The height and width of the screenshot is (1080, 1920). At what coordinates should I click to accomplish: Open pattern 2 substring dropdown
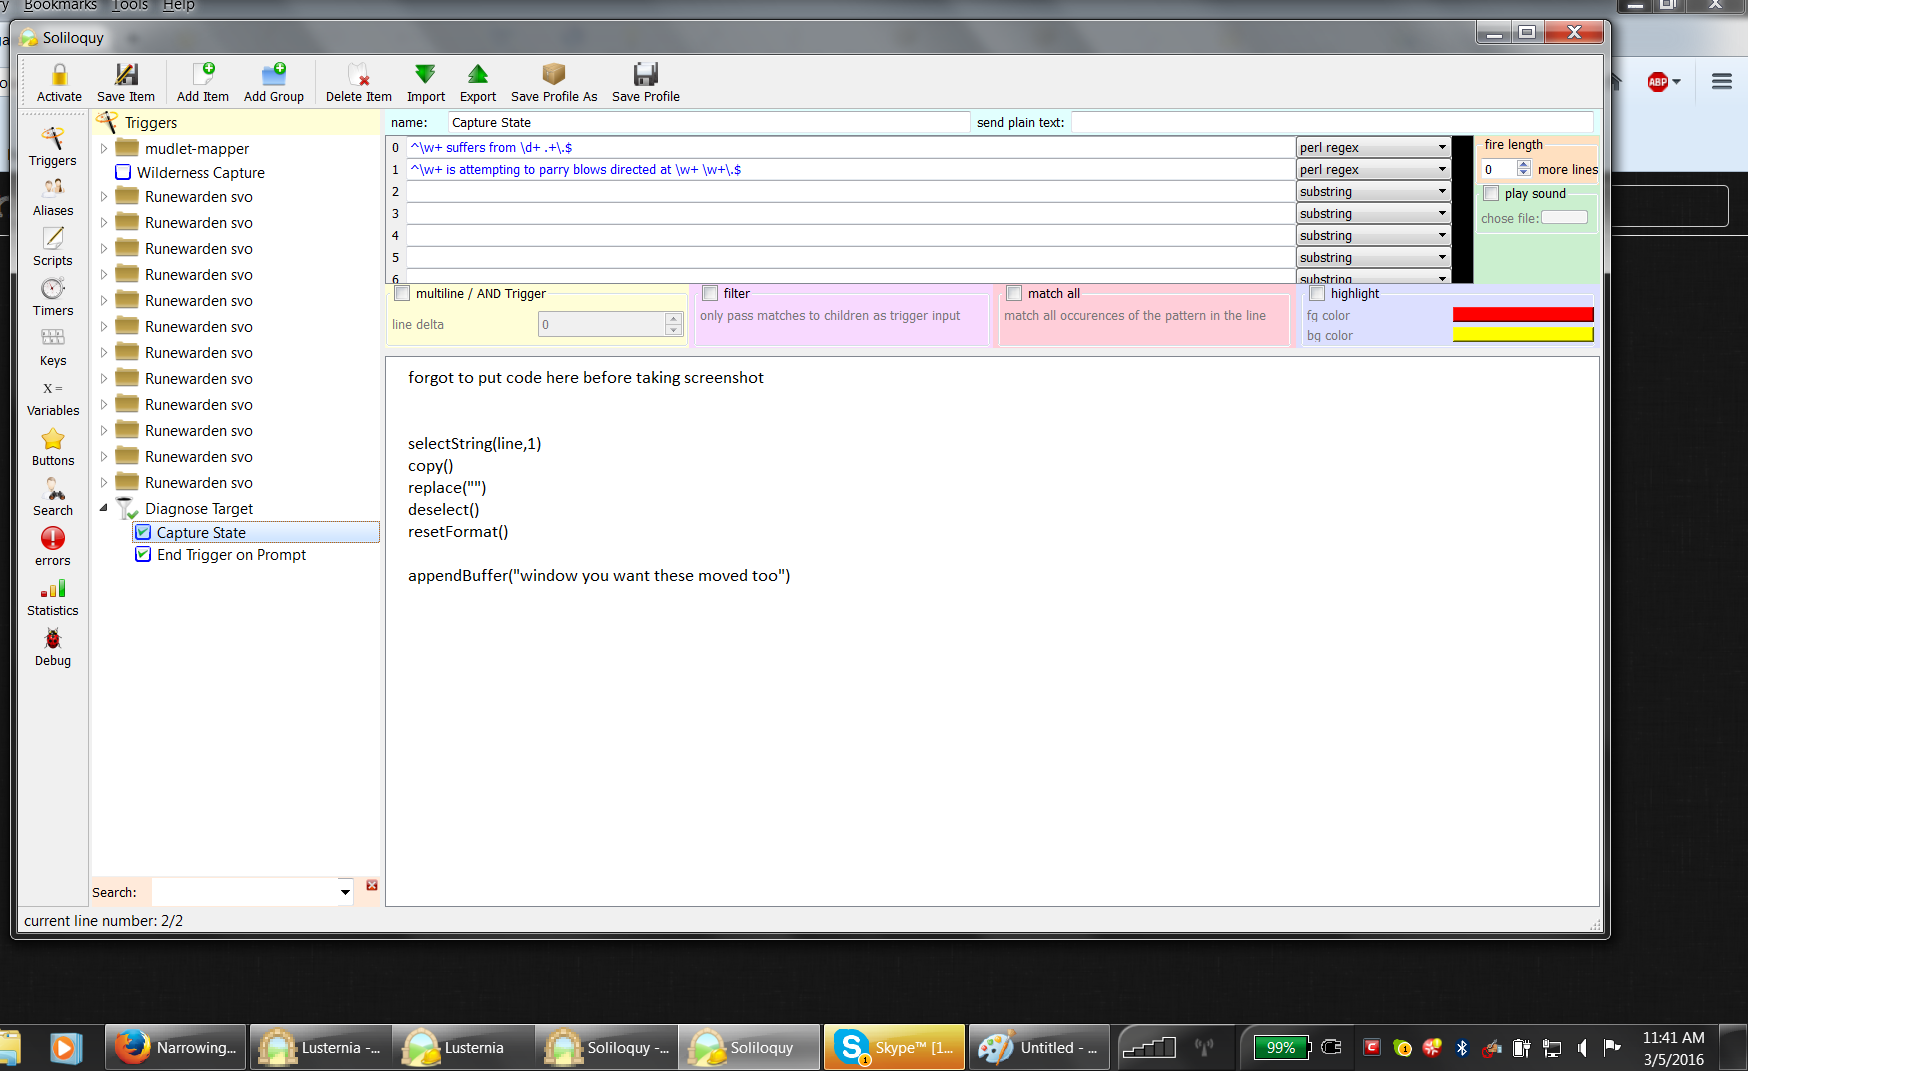(x=1373, y=191)
